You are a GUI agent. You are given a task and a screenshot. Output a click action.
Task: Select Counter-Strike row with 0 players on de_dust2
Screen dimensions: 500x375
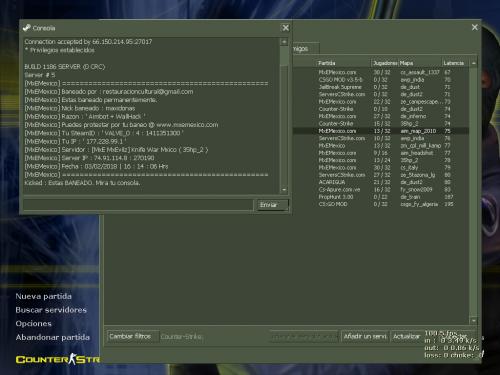pos(381,109)
